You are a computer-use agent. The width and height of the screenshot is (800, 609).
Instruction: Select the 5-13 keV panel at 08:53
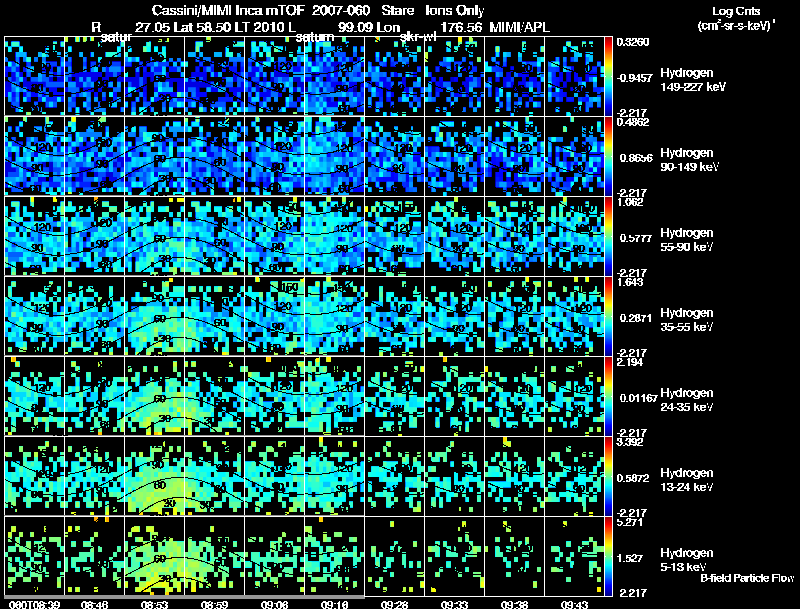155,556
